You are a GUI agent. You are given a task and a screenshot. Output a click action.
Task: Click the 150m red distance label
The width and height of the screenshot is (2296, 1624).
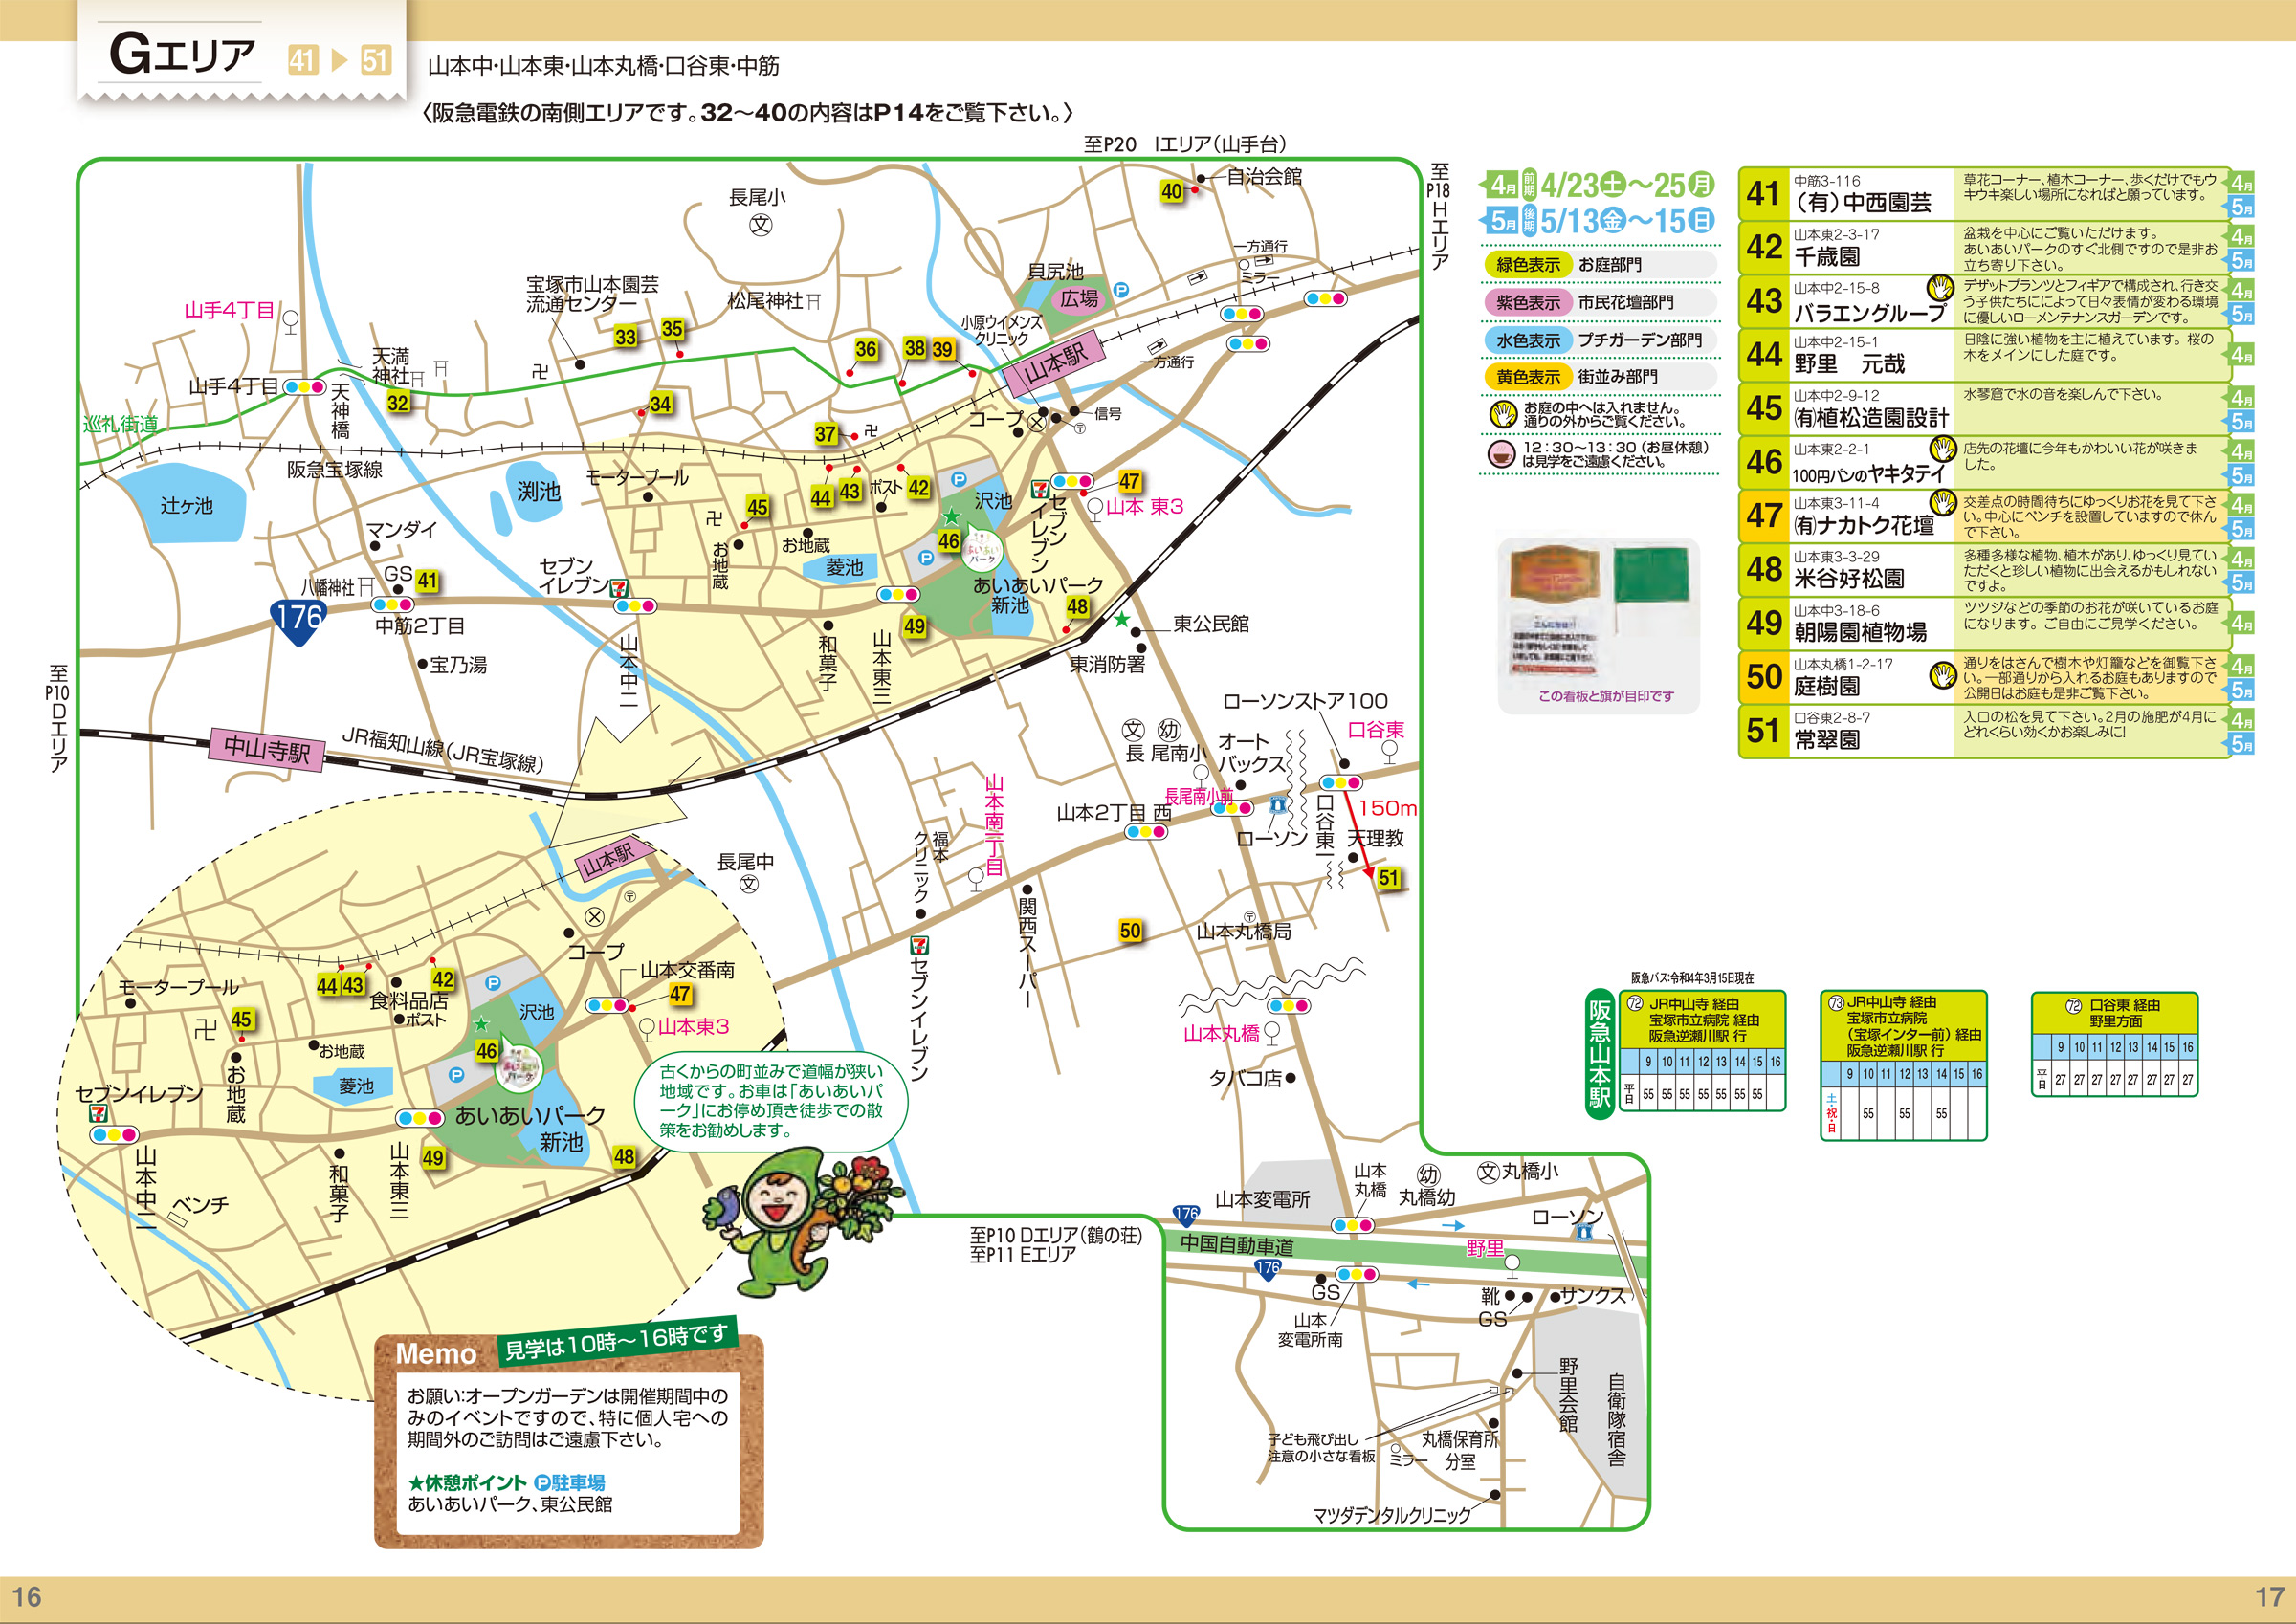(1387, 808)
